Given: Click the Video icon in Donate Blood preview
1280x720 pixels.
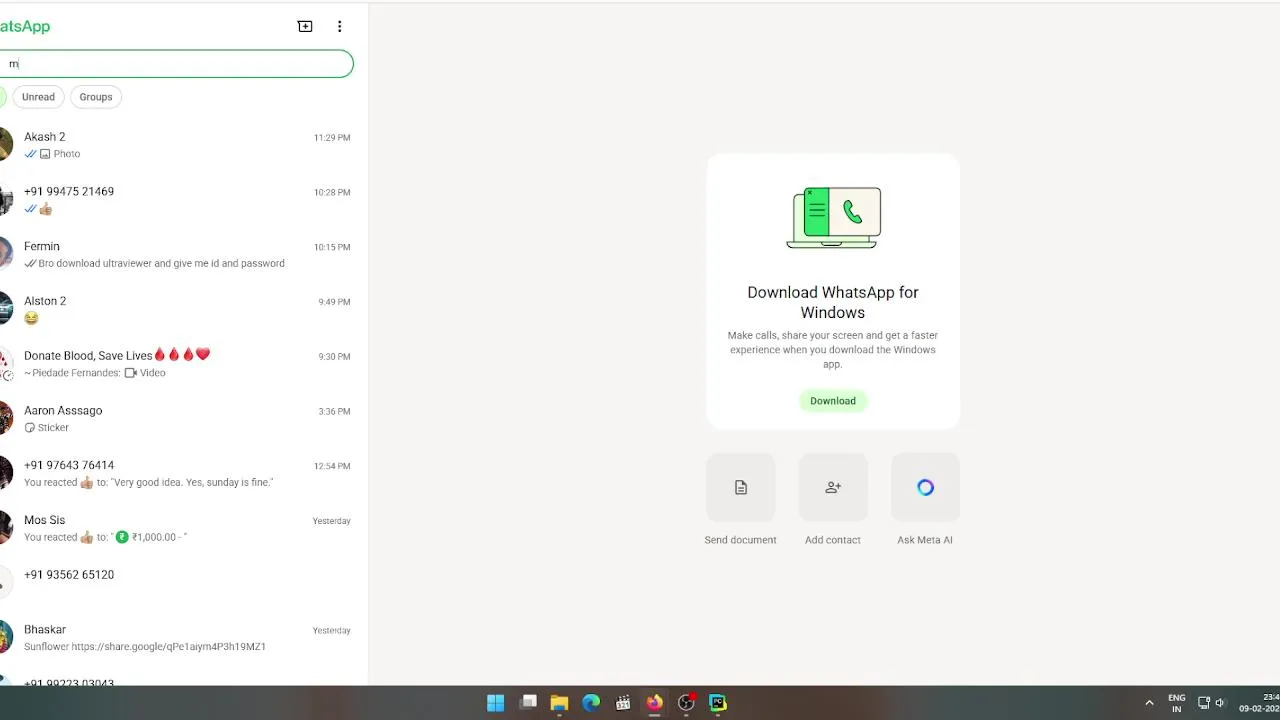Looking at the screenshot, I should coord(130,373).
